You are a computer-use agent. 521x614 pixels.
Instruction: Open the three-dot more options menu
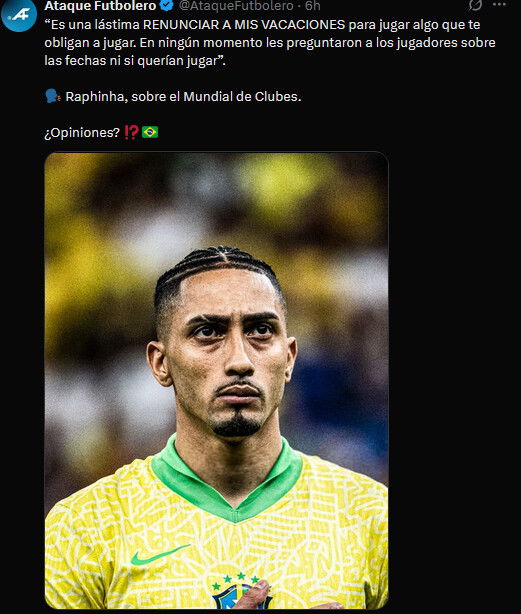[499, 5]
